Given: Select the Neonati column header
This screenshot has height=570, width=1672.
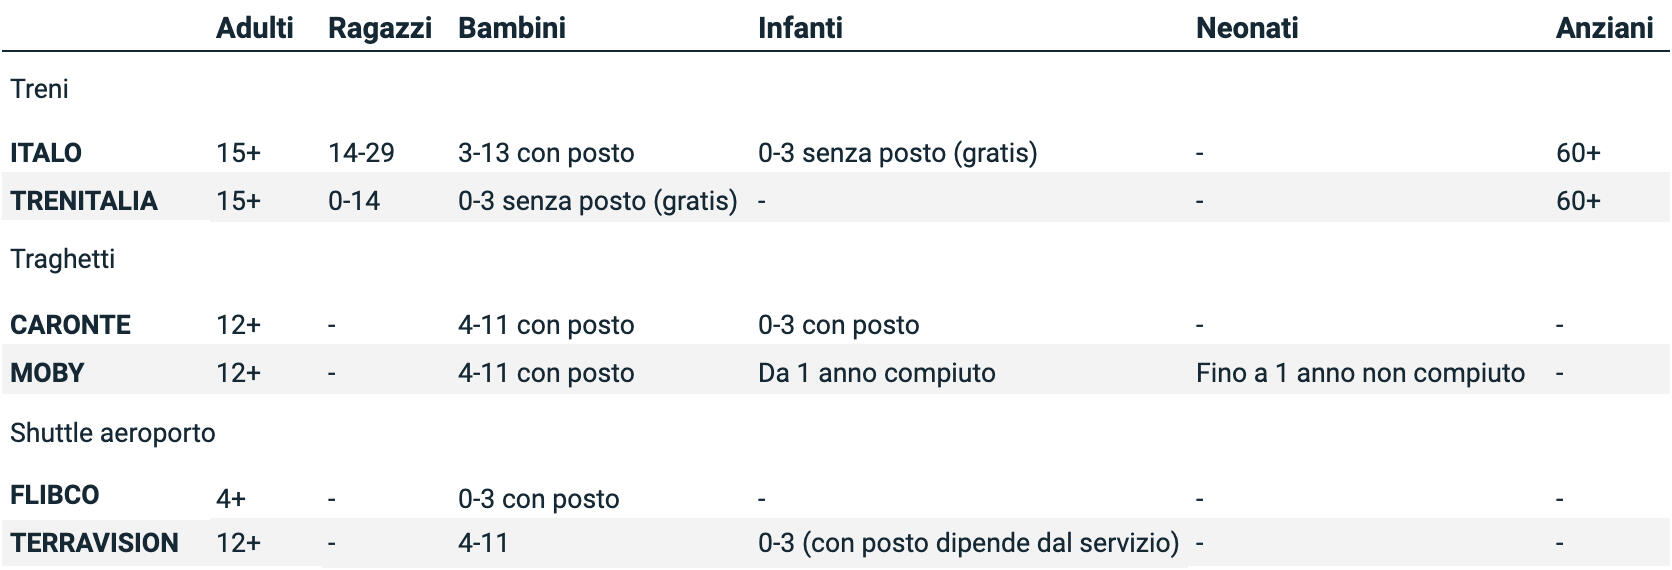Looking at the screenshot, I should (x=1246, y=28).
